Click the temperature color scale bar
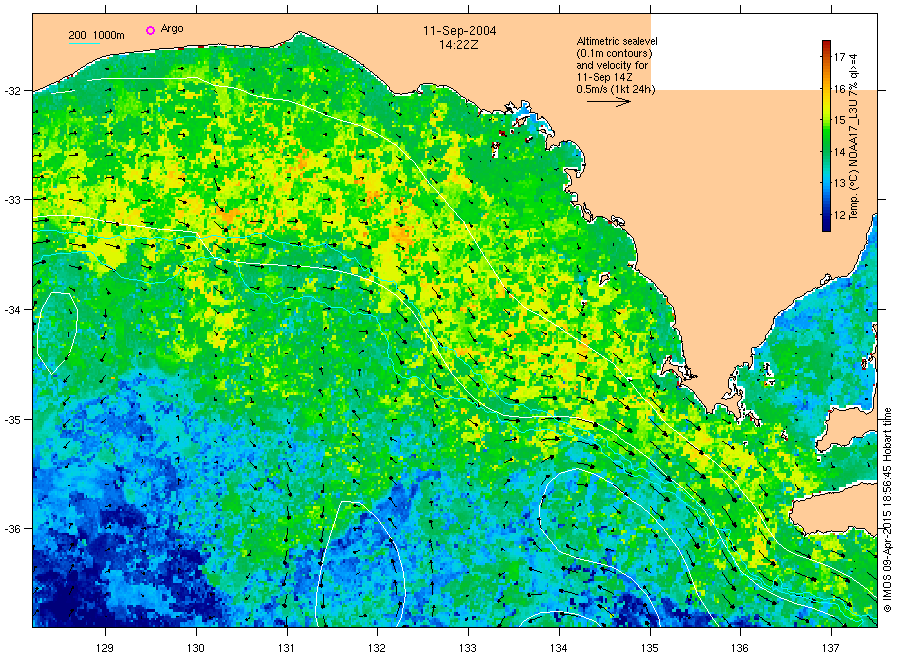 pos(826,136)
